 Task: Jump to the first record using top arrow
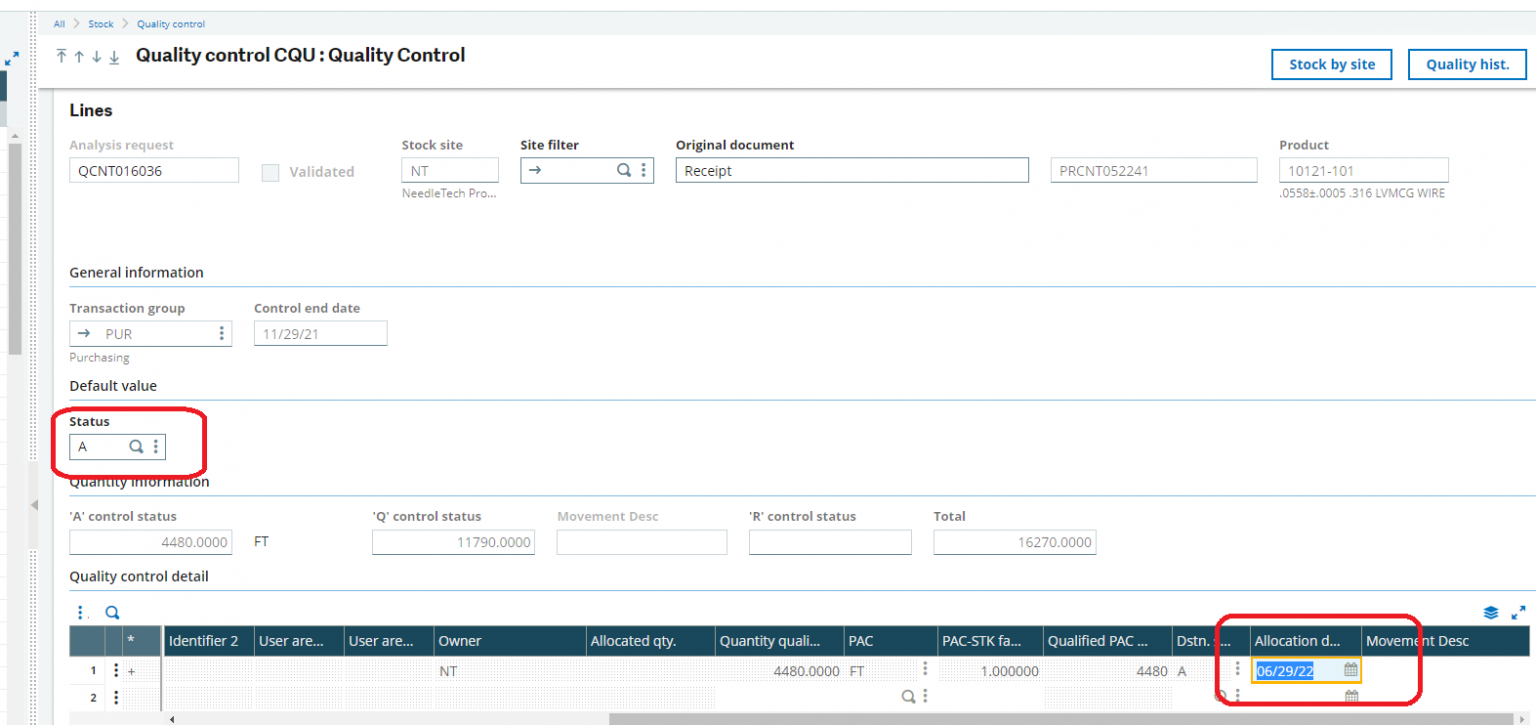pos(62,58)
